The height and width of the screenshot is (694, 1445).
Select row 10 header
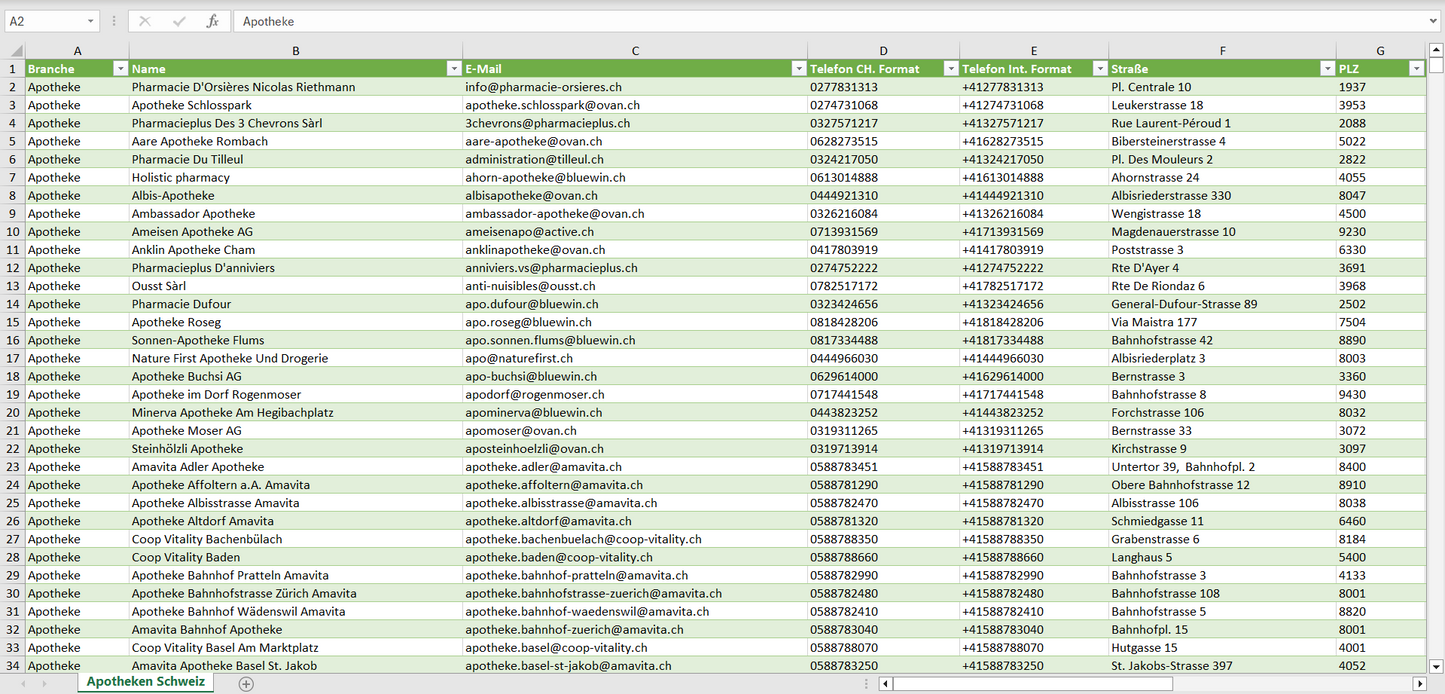[x=13, y=232]
